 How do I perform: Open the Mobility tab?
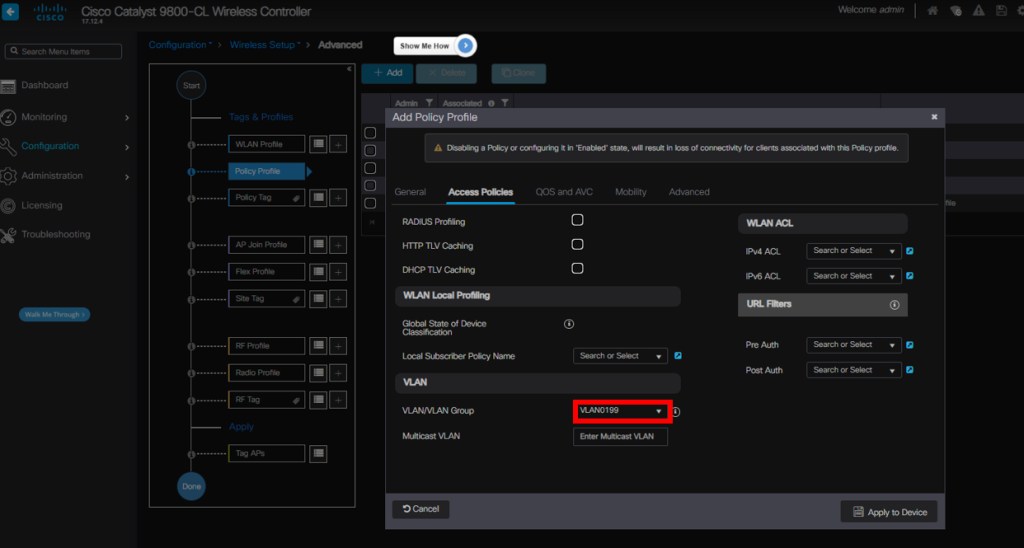click(631, 192)
